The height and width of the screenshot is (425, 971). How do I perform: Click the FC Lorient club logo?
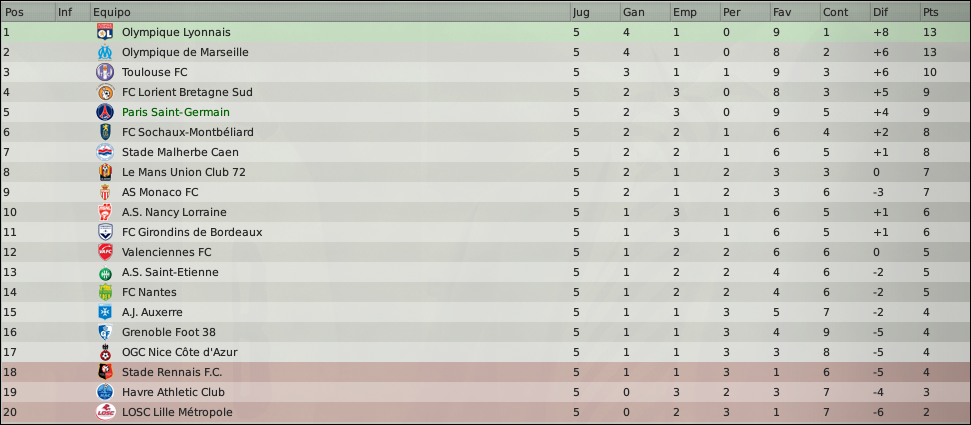[105, 92]
